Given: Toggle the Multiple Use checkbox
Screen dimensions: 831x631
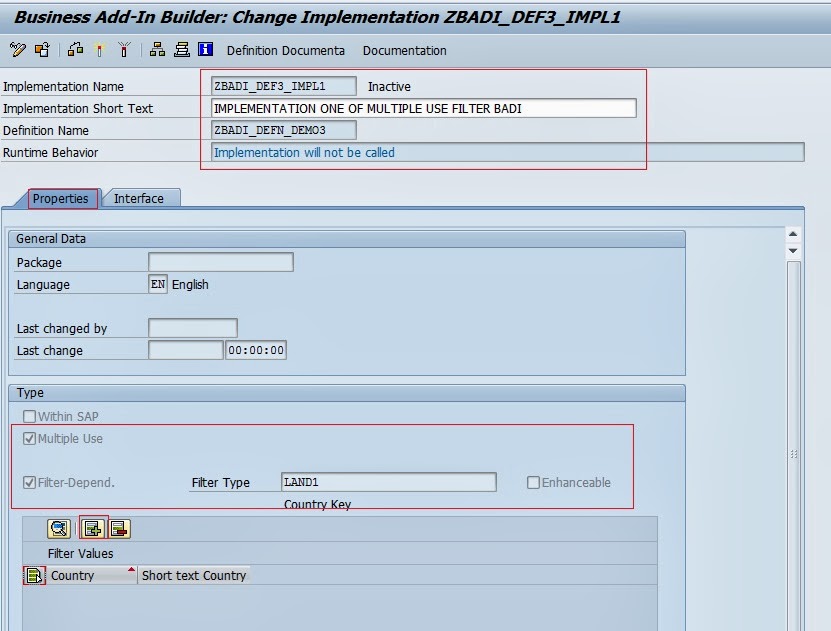Looking at the screenshot, I should 29,438.
